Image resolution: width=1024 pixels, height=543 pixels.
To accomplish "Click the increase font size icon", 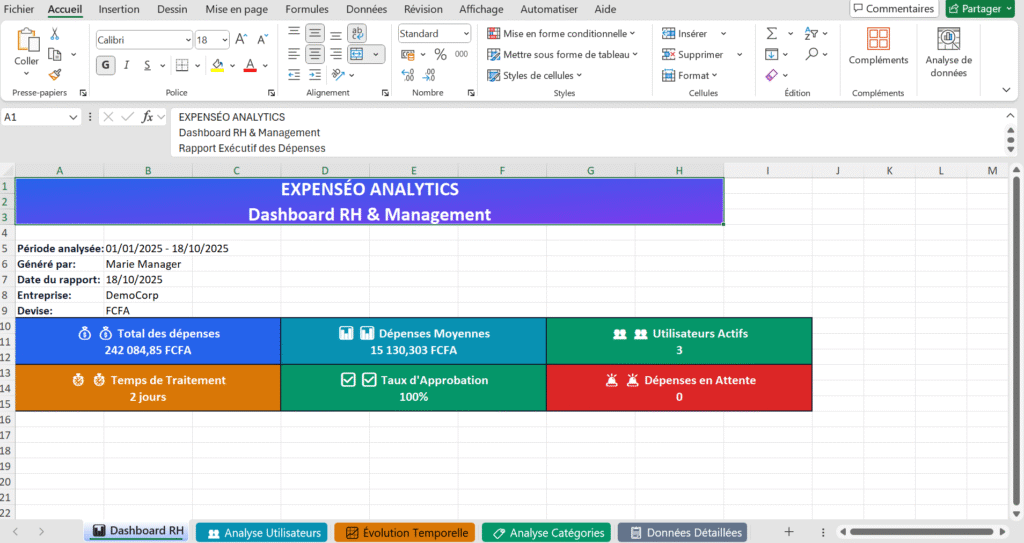I will (x=241, y=40).
